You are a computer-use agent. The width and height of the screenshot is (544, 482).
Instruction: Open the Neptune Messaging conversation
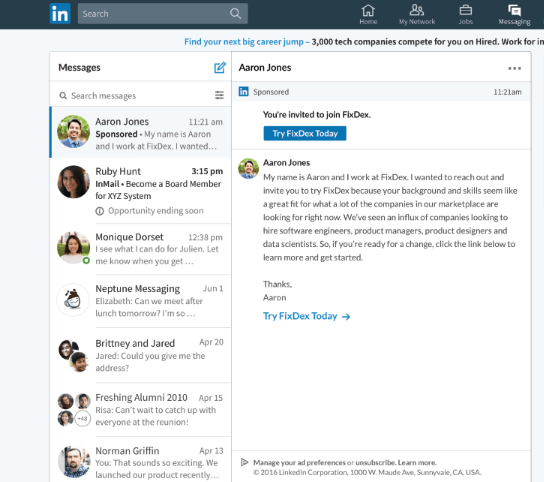[141, 301]
